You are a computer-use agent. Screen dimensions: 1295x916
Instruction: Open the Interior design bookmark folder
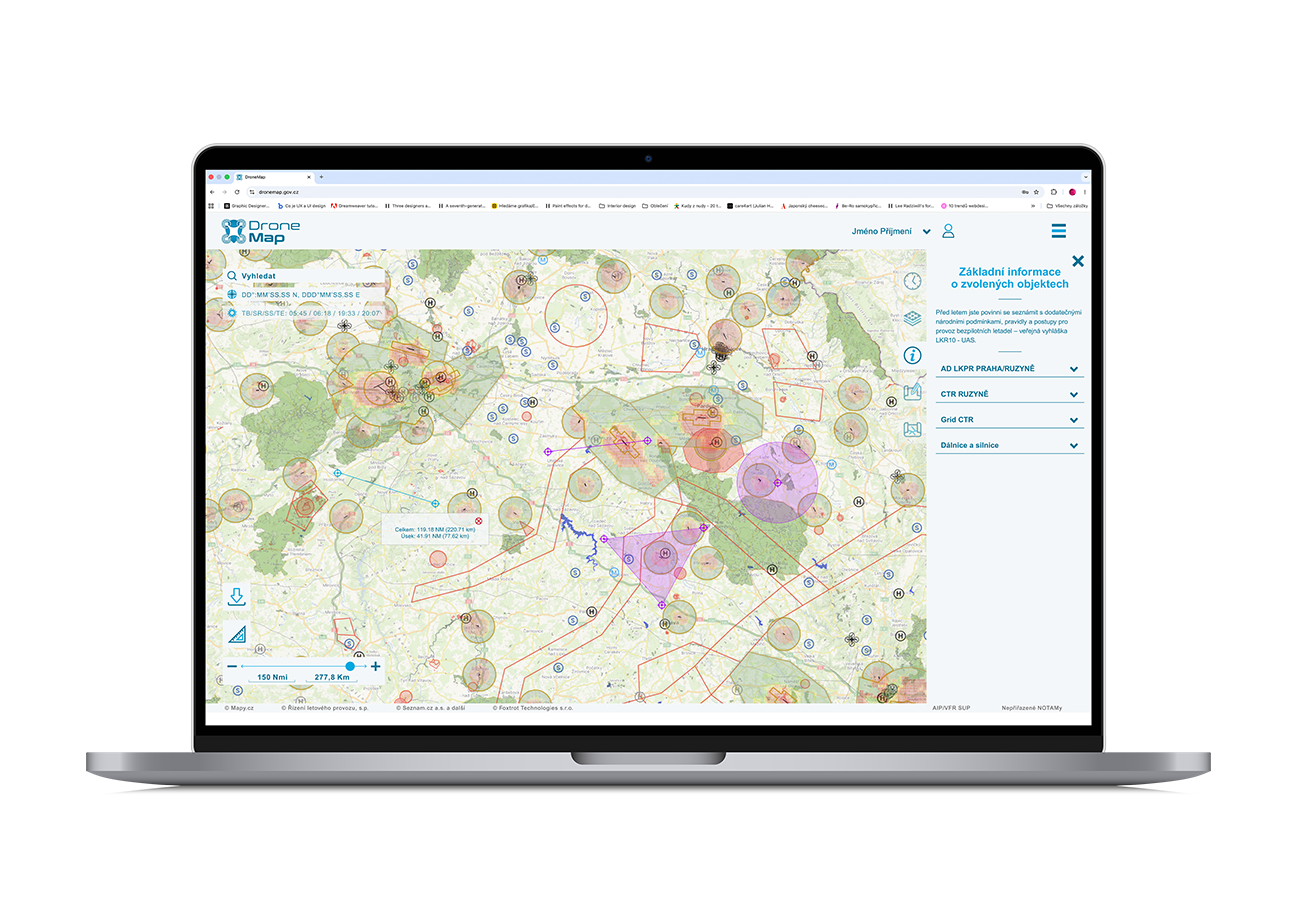[x=617, y=206]
